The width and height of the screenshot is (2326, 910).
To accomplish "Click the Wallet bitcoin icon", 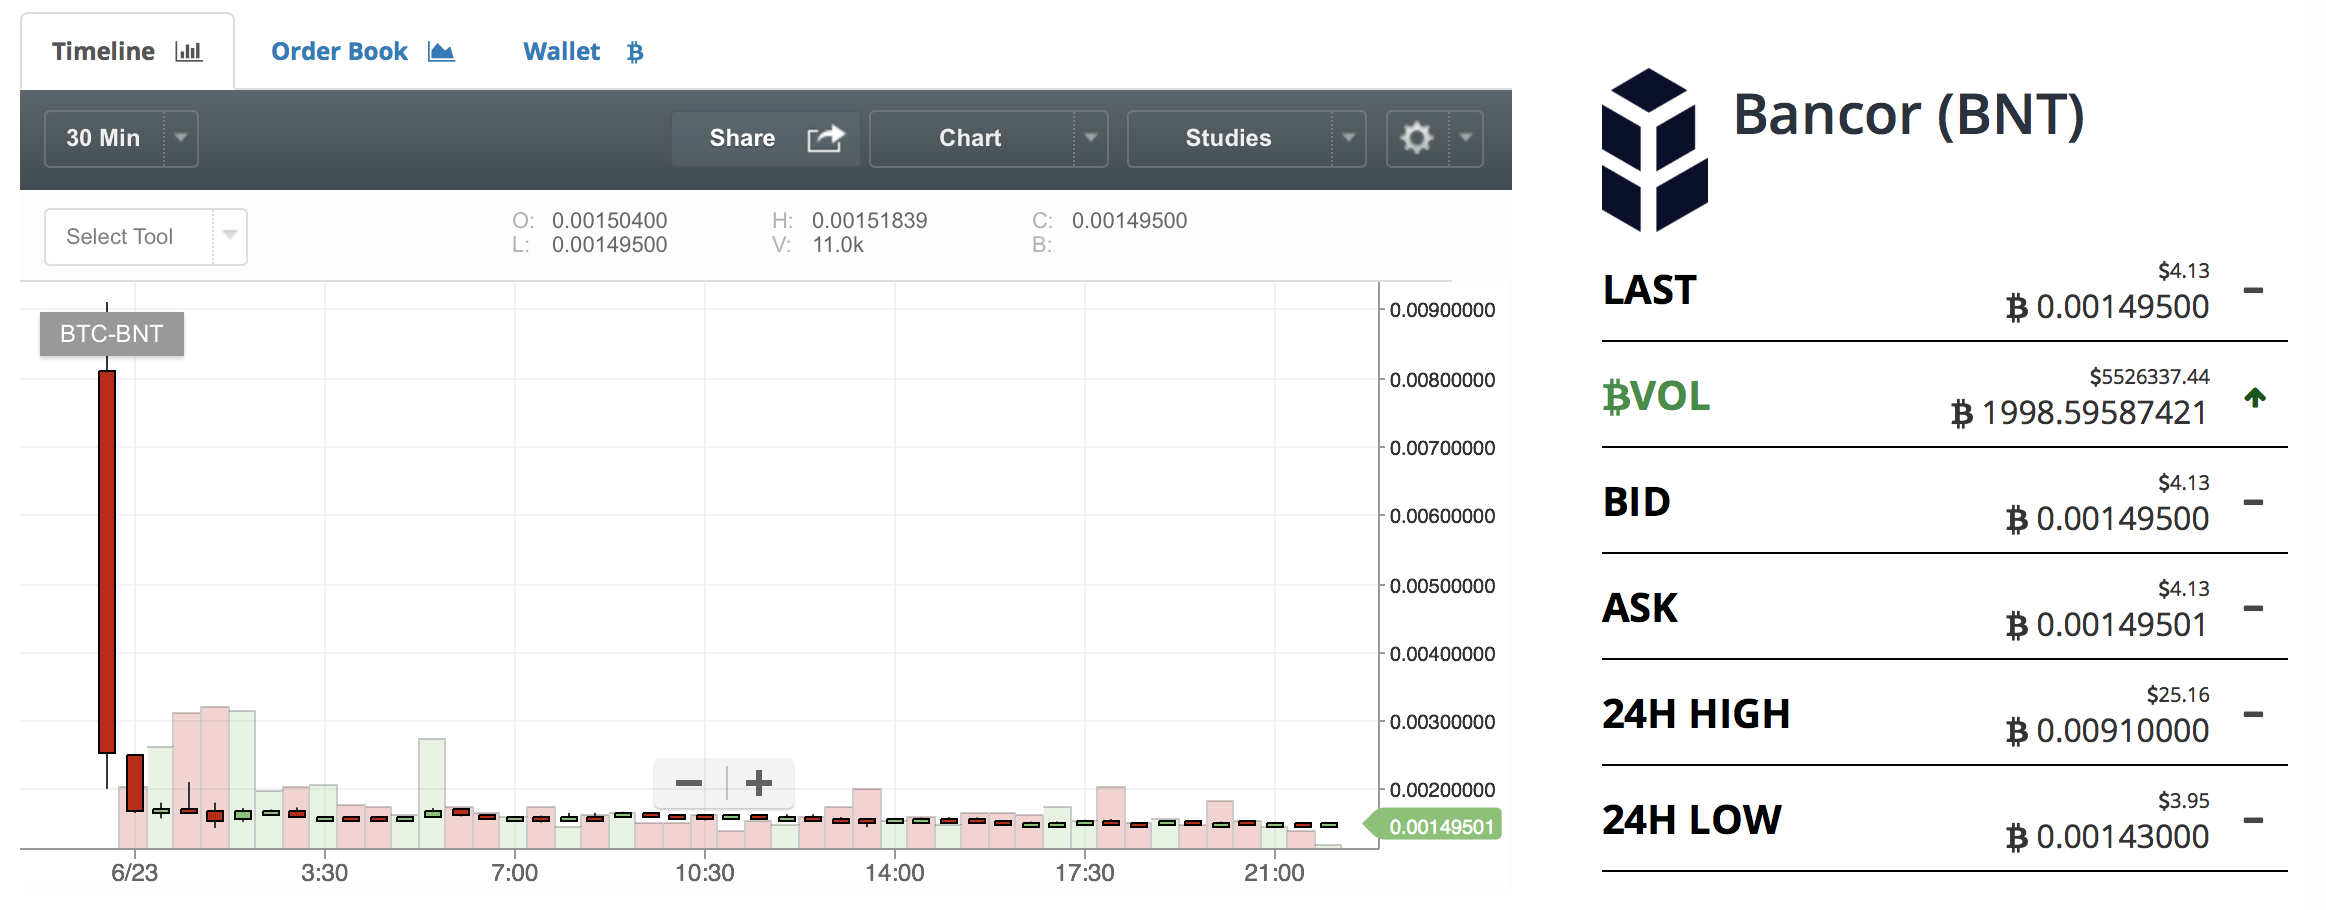I will click(x=635, y=52).
